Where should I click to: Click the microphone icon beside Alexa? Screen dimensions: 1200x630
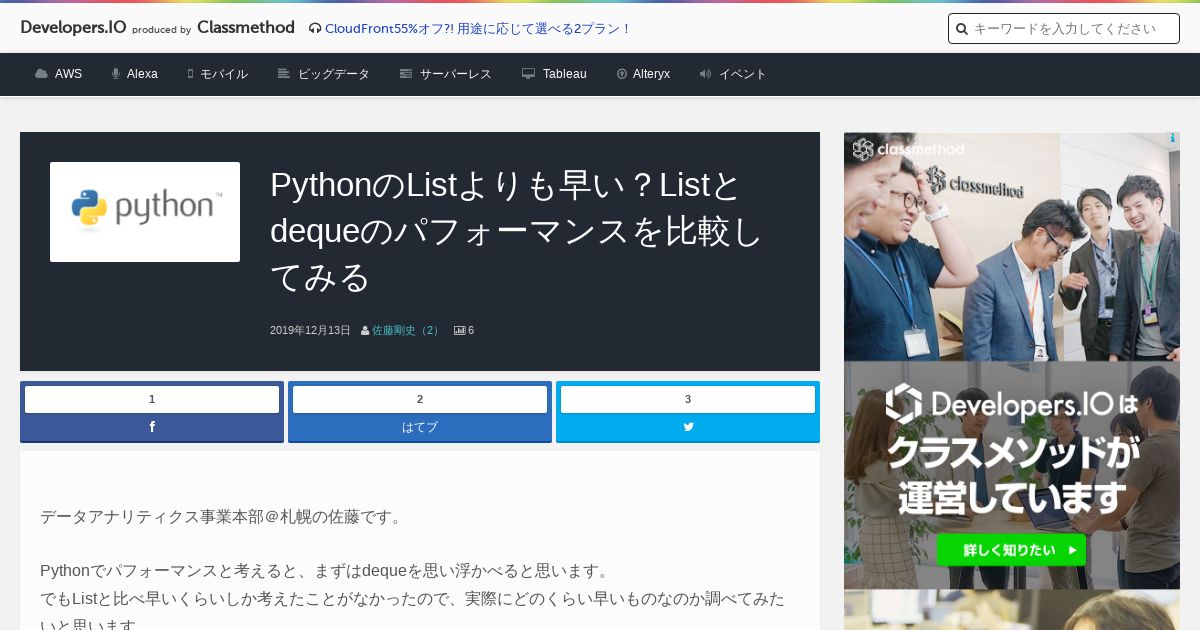116,74
